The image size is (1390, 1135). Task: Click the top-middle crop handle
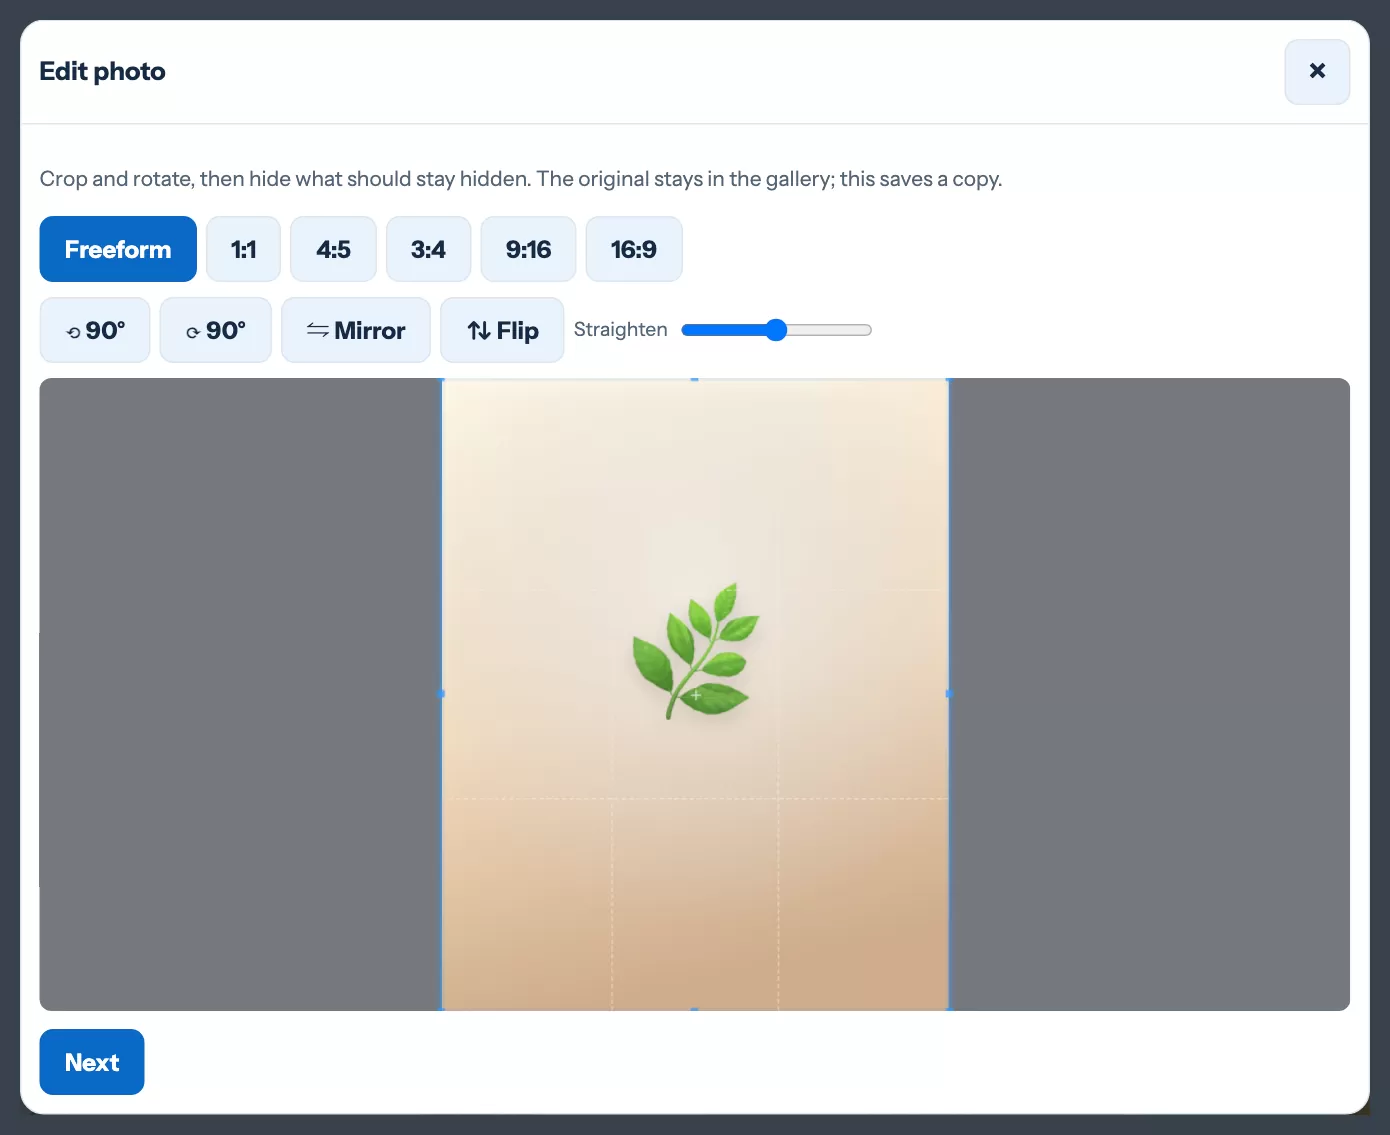tap(695, 380)
